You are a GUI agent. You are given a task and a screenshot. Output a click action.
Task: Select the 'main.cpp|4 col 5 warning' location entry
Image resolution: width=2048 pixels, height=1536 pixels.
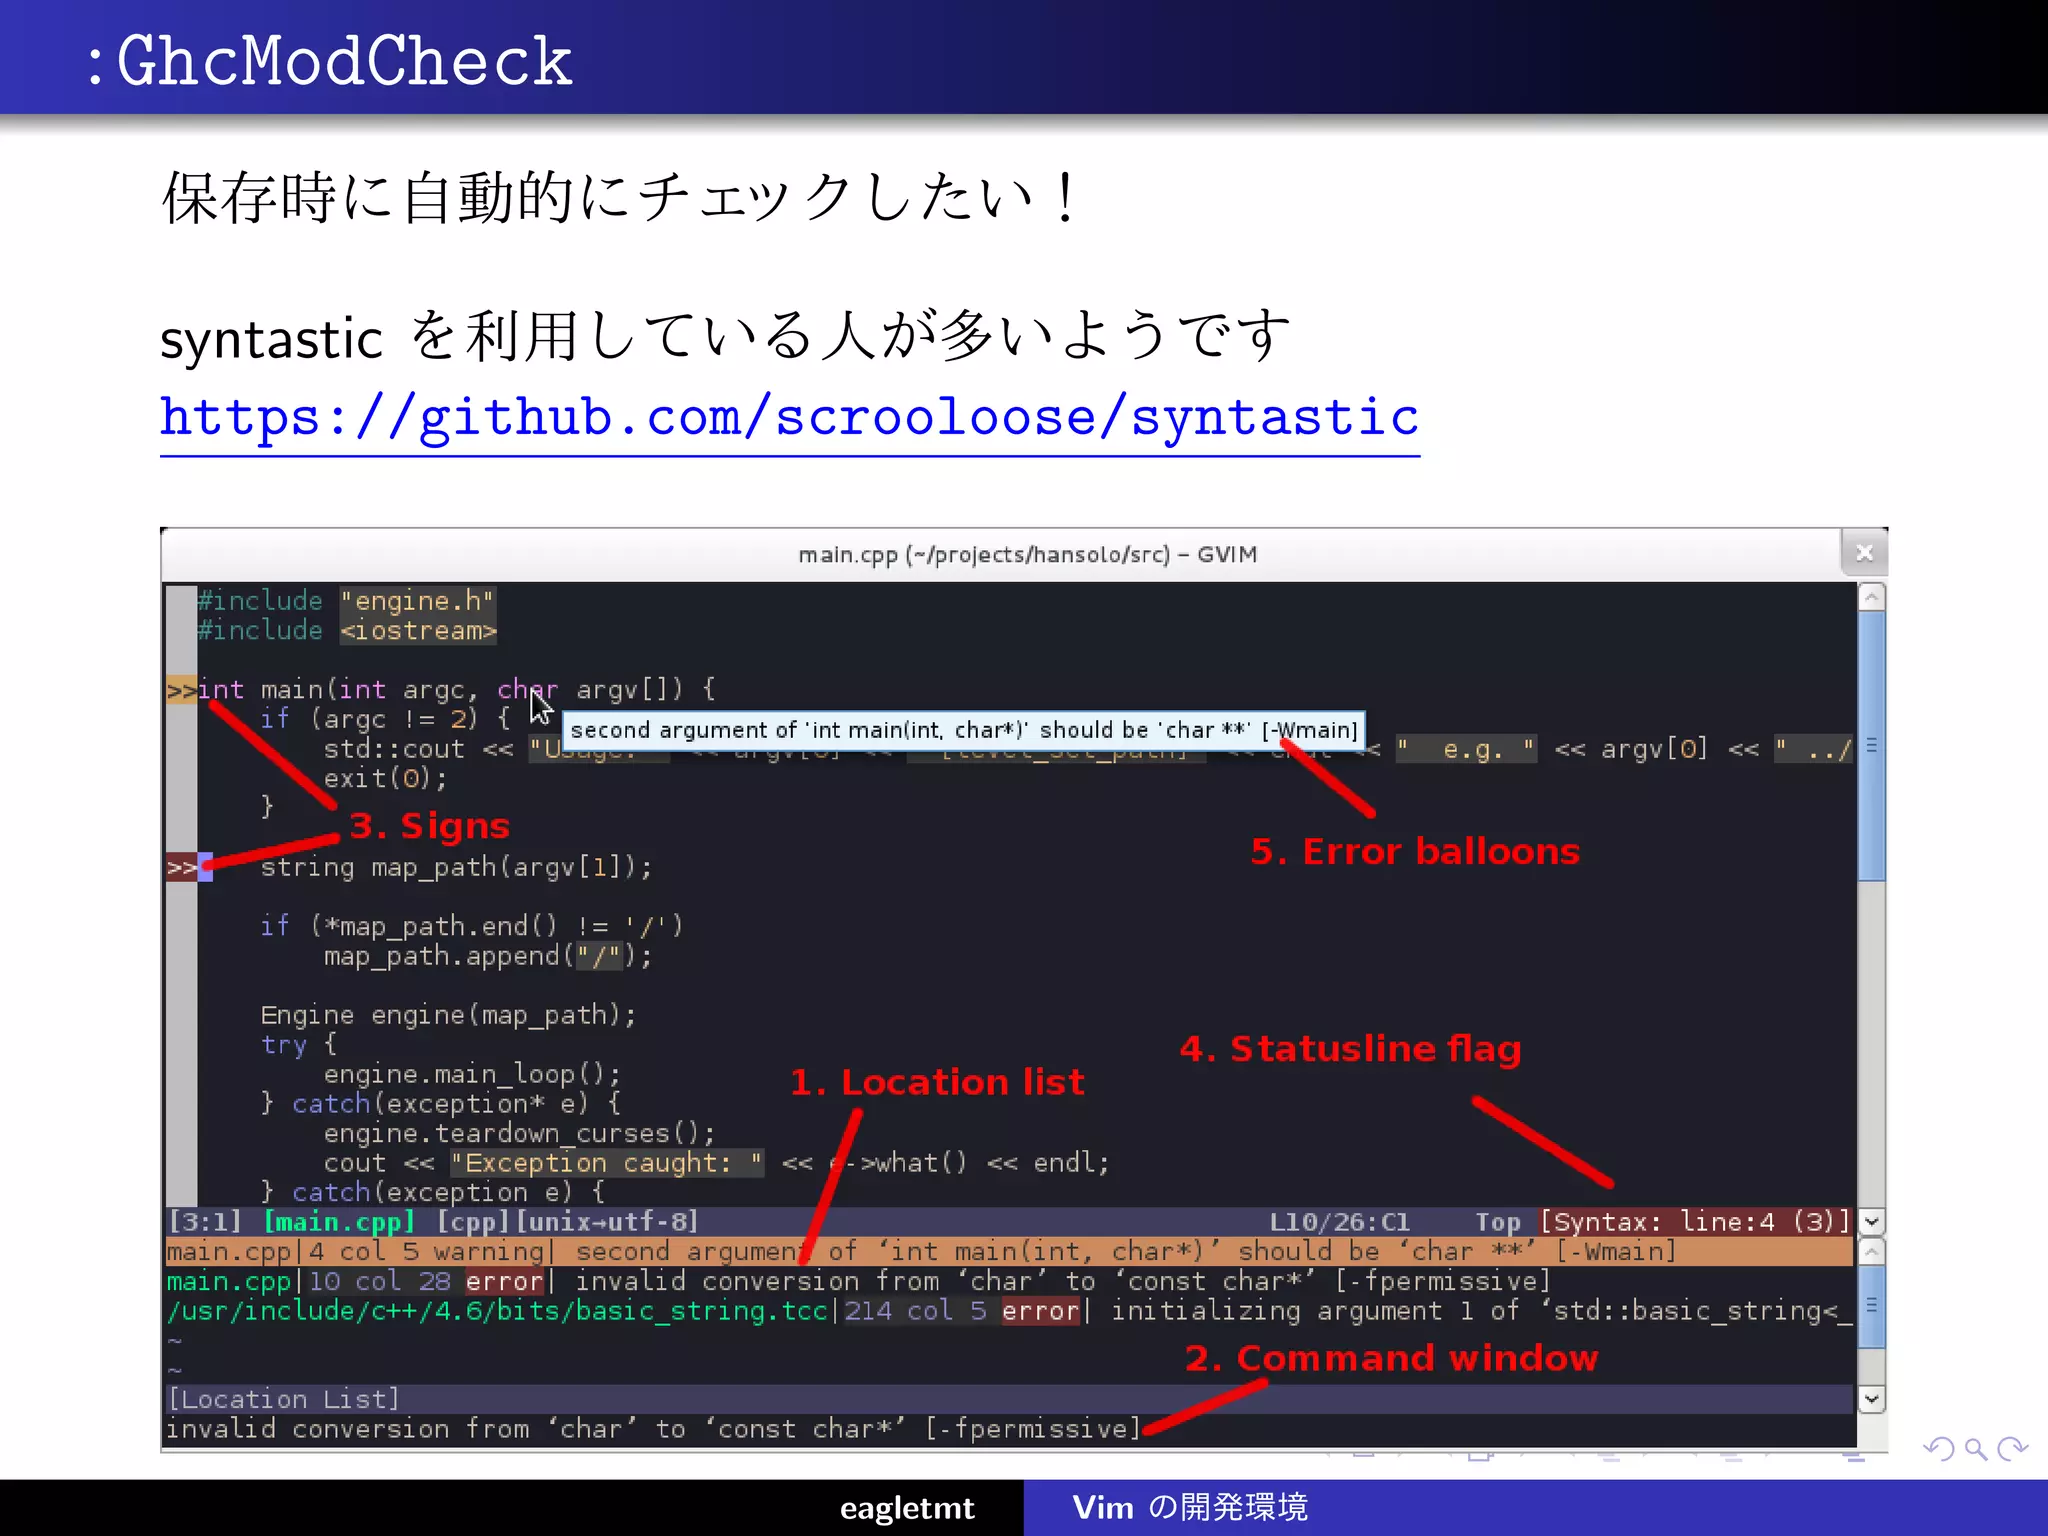1009,1251
